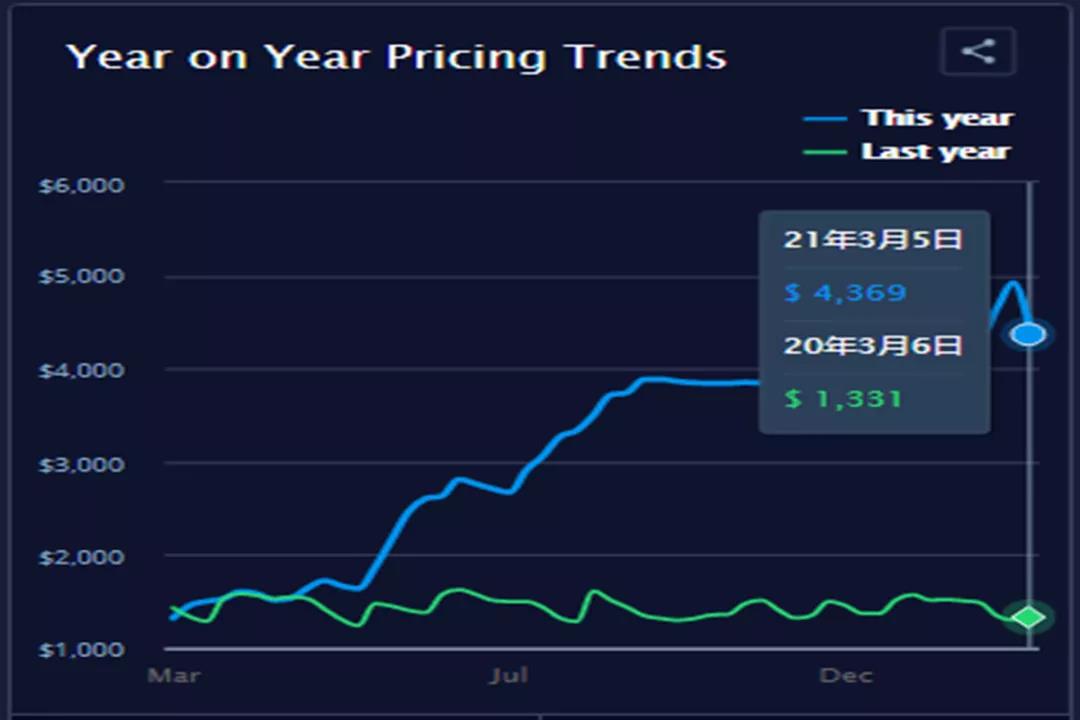This screenshot has height=720, width=1080.
Task: Select the blue circular data point marker
Action: [x=1028, y=335]
